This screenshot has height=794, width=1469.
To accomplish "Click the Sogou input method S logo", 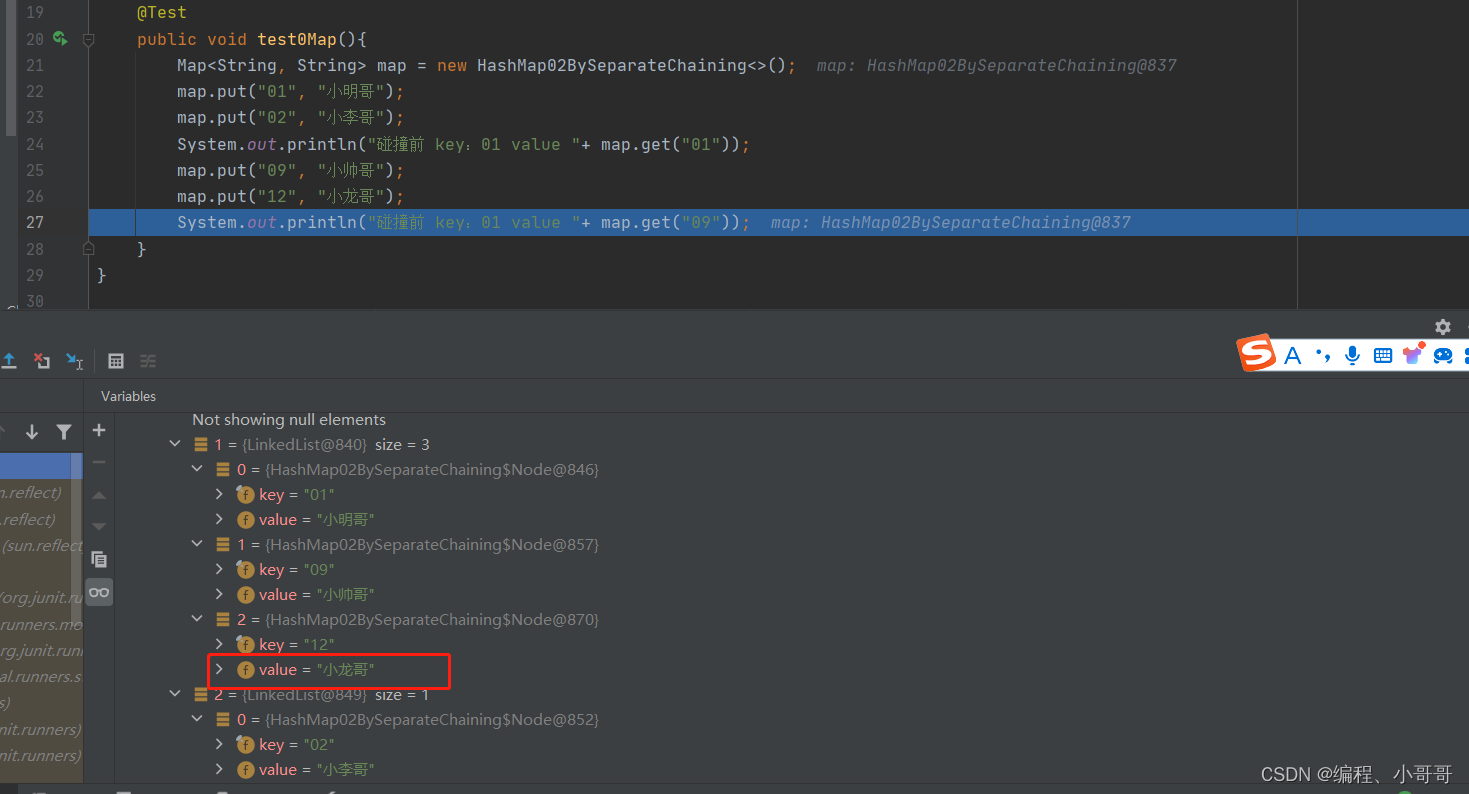I will coord(1257,353).
